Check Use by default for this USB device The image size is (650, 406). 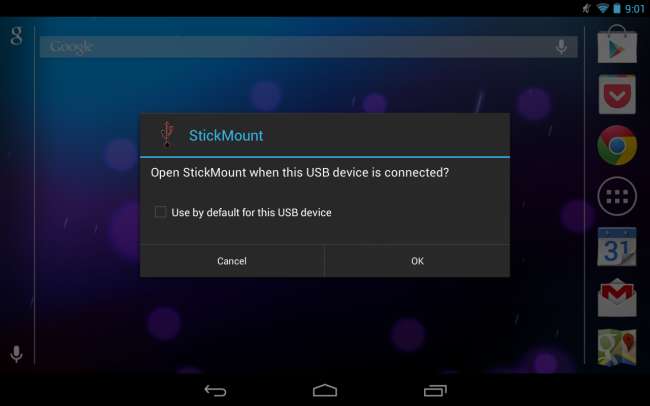[160, 212]
